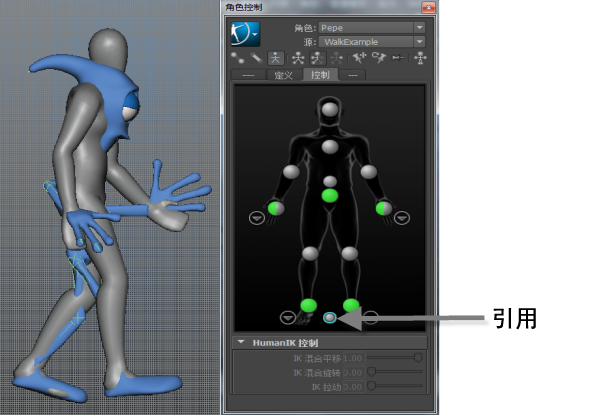This screenshot has width=599, height=415.
Task: Open the 角色 Pepe dropdown
Action: [372, 28]
